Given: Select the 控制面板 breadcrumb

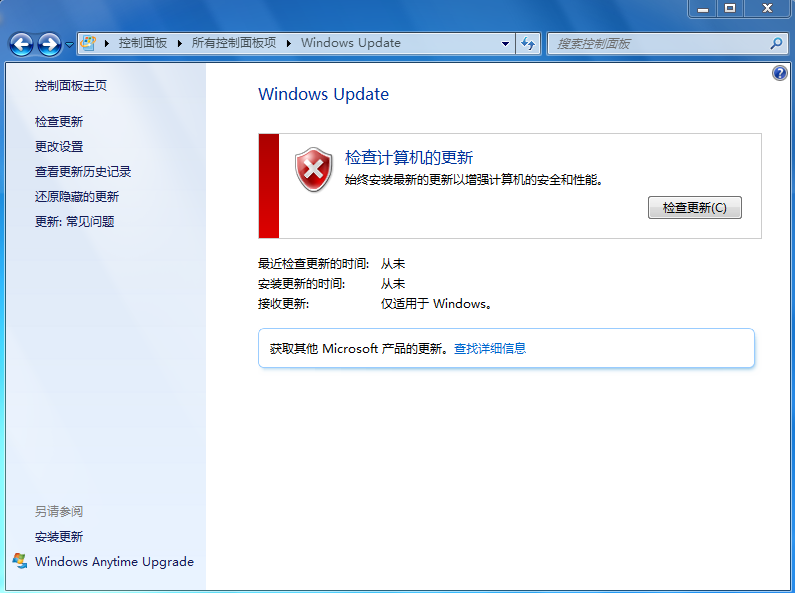Looking at the screenshot, I should coord(143,43).
